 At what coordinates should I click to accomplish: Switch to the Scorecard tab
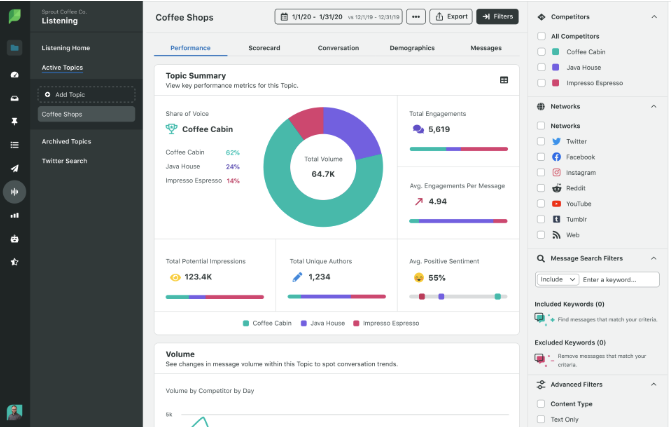coord(264,48)
